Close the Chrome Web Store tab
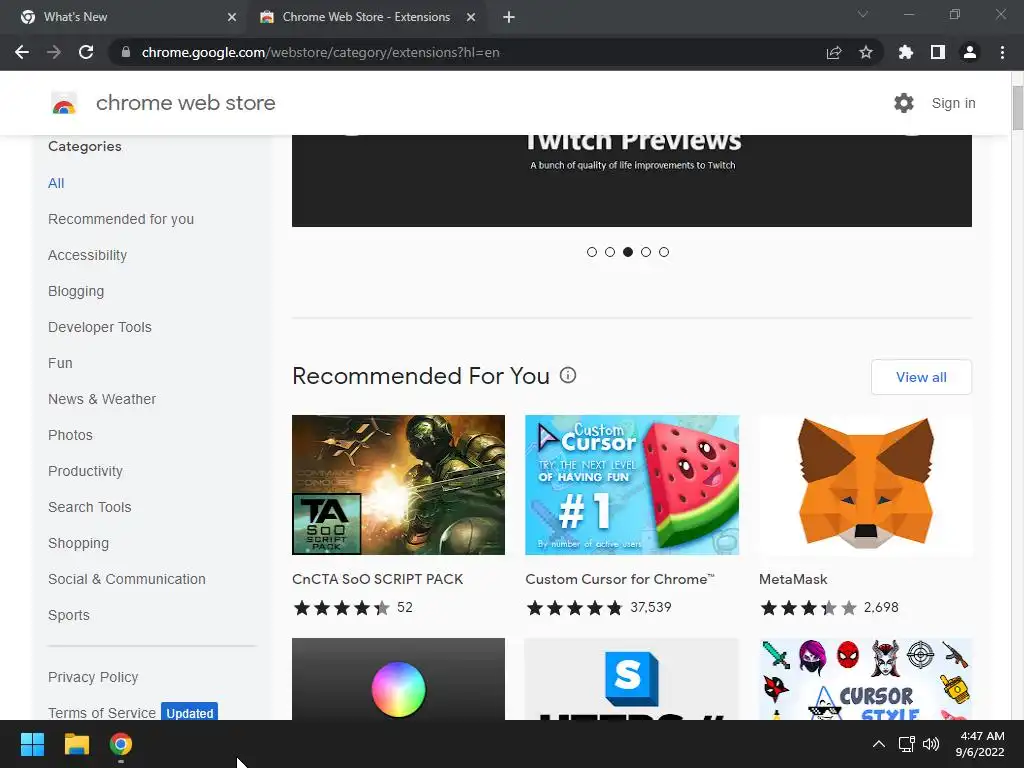The image size is (1024, 768). coord(471,17)
